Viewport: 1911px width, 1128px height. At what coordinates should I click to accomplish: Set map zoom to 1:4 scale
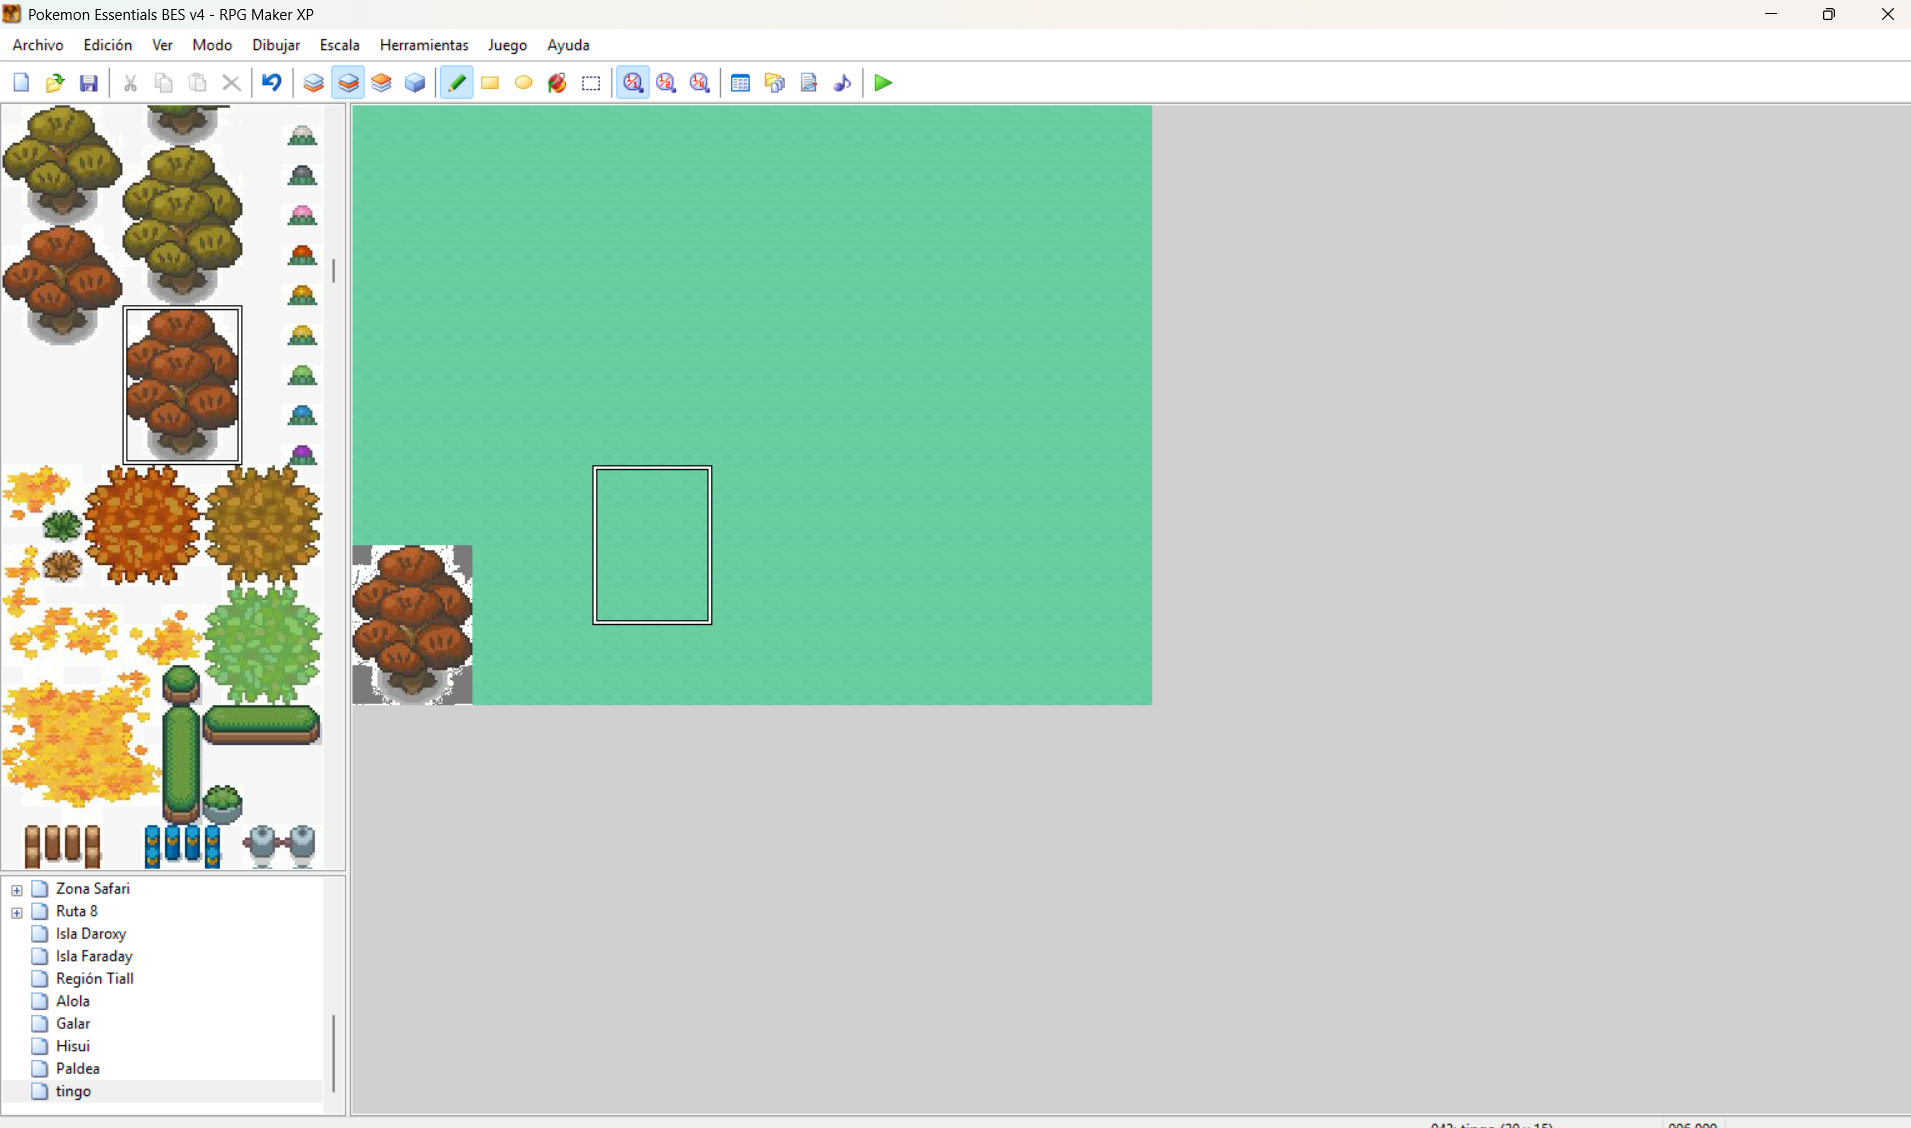pos(700,83)
